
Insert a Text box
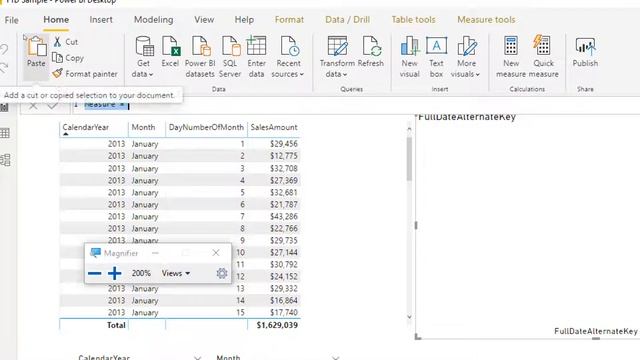click(436, 57)
